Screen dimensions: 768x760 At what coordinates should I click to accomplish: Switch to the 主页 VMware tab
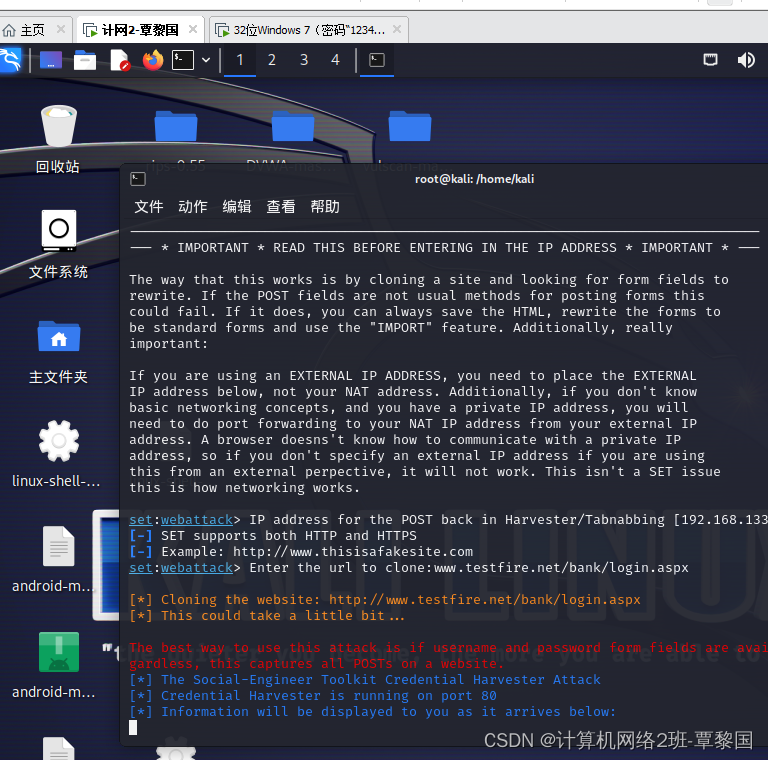(x=32, y=30)
